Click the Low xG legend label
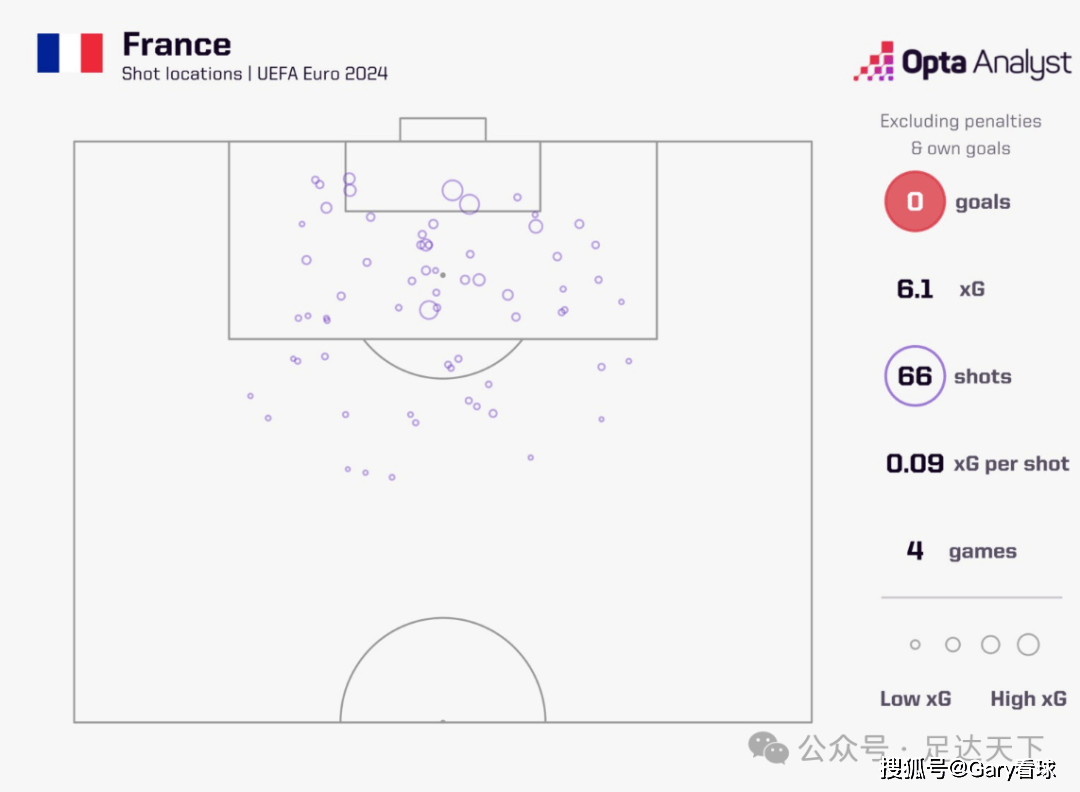The height and width of the screenshot is (792, 1080). [x=915, y=699]
